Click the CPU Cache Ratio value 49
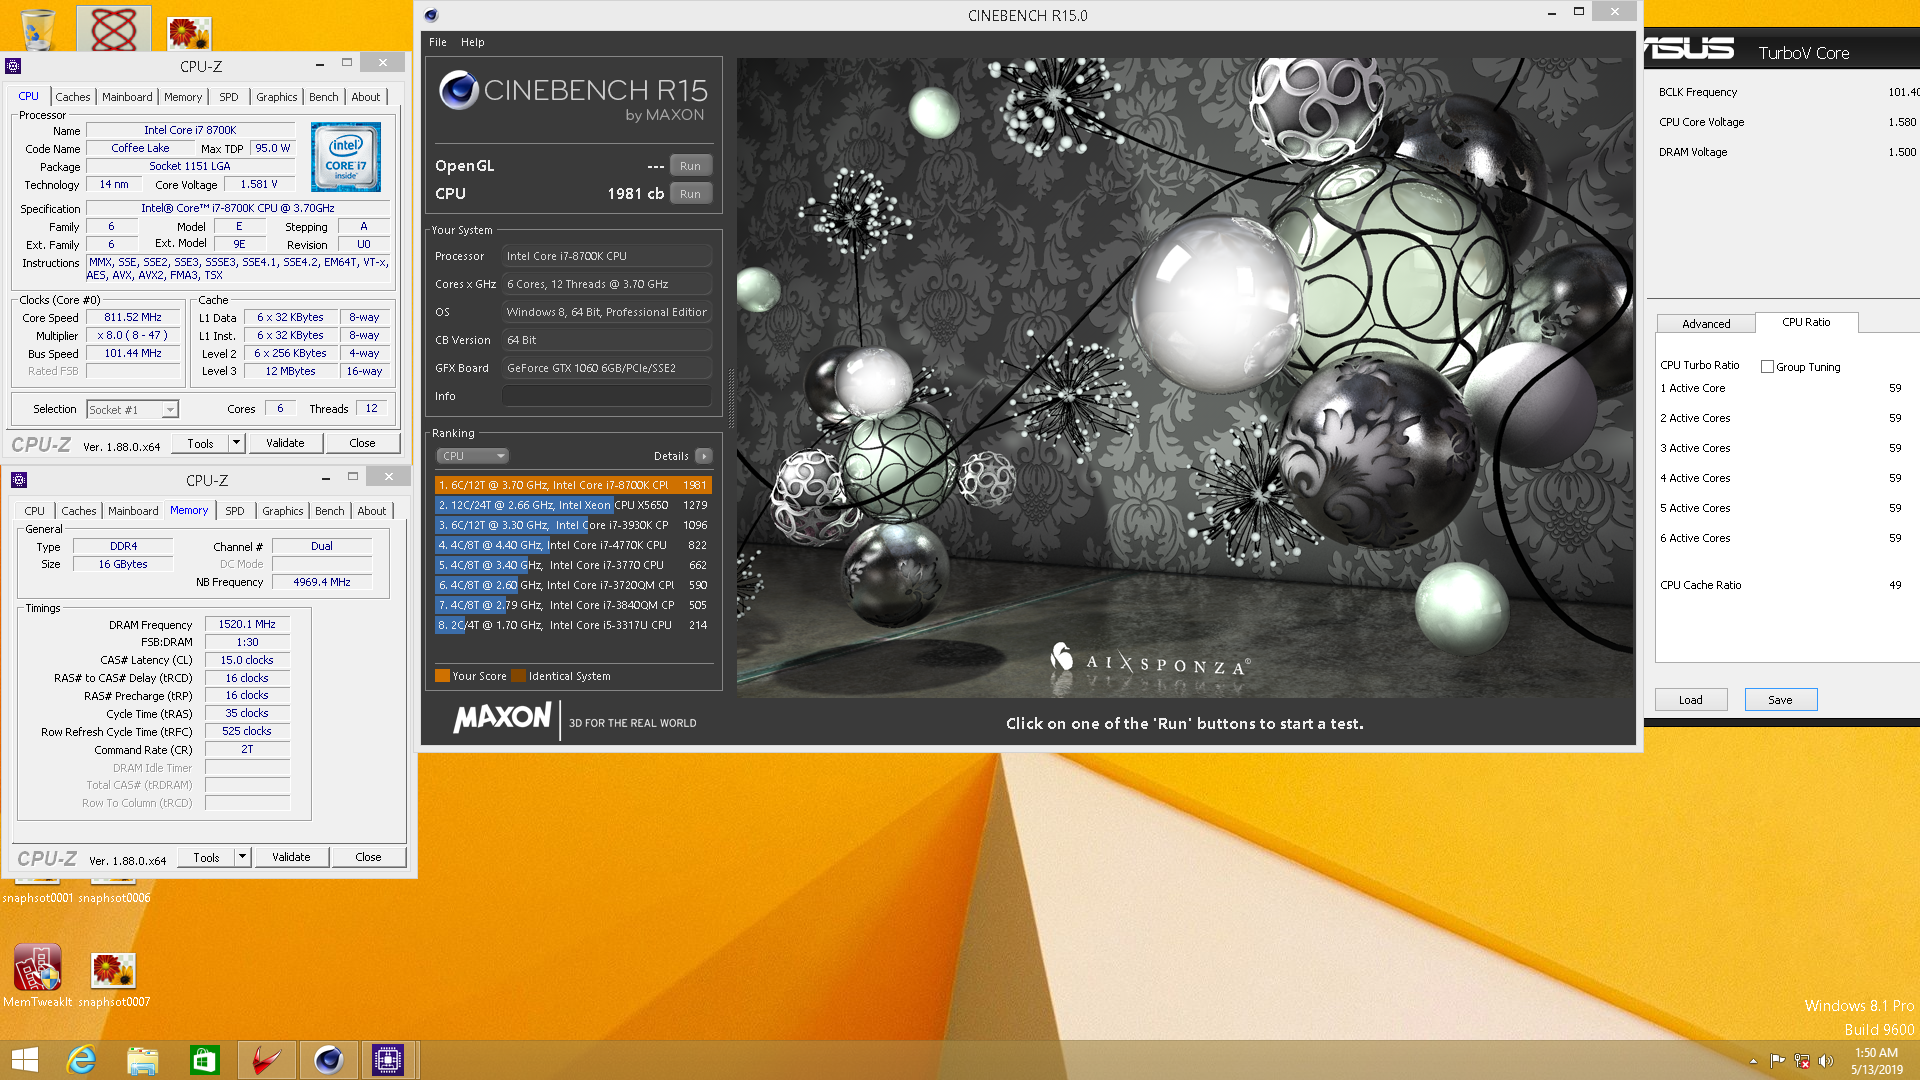The height and width of the screenshot is (1080, 1920). (x=1895, y=585)
